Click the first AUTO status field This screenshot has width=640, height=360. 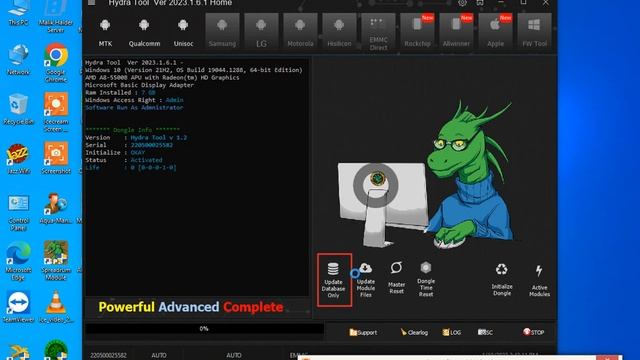[x=159, y=356]
